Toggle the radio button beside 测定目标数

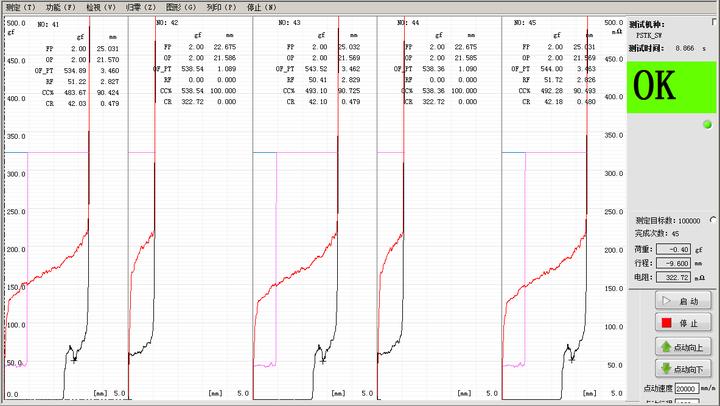711,219
